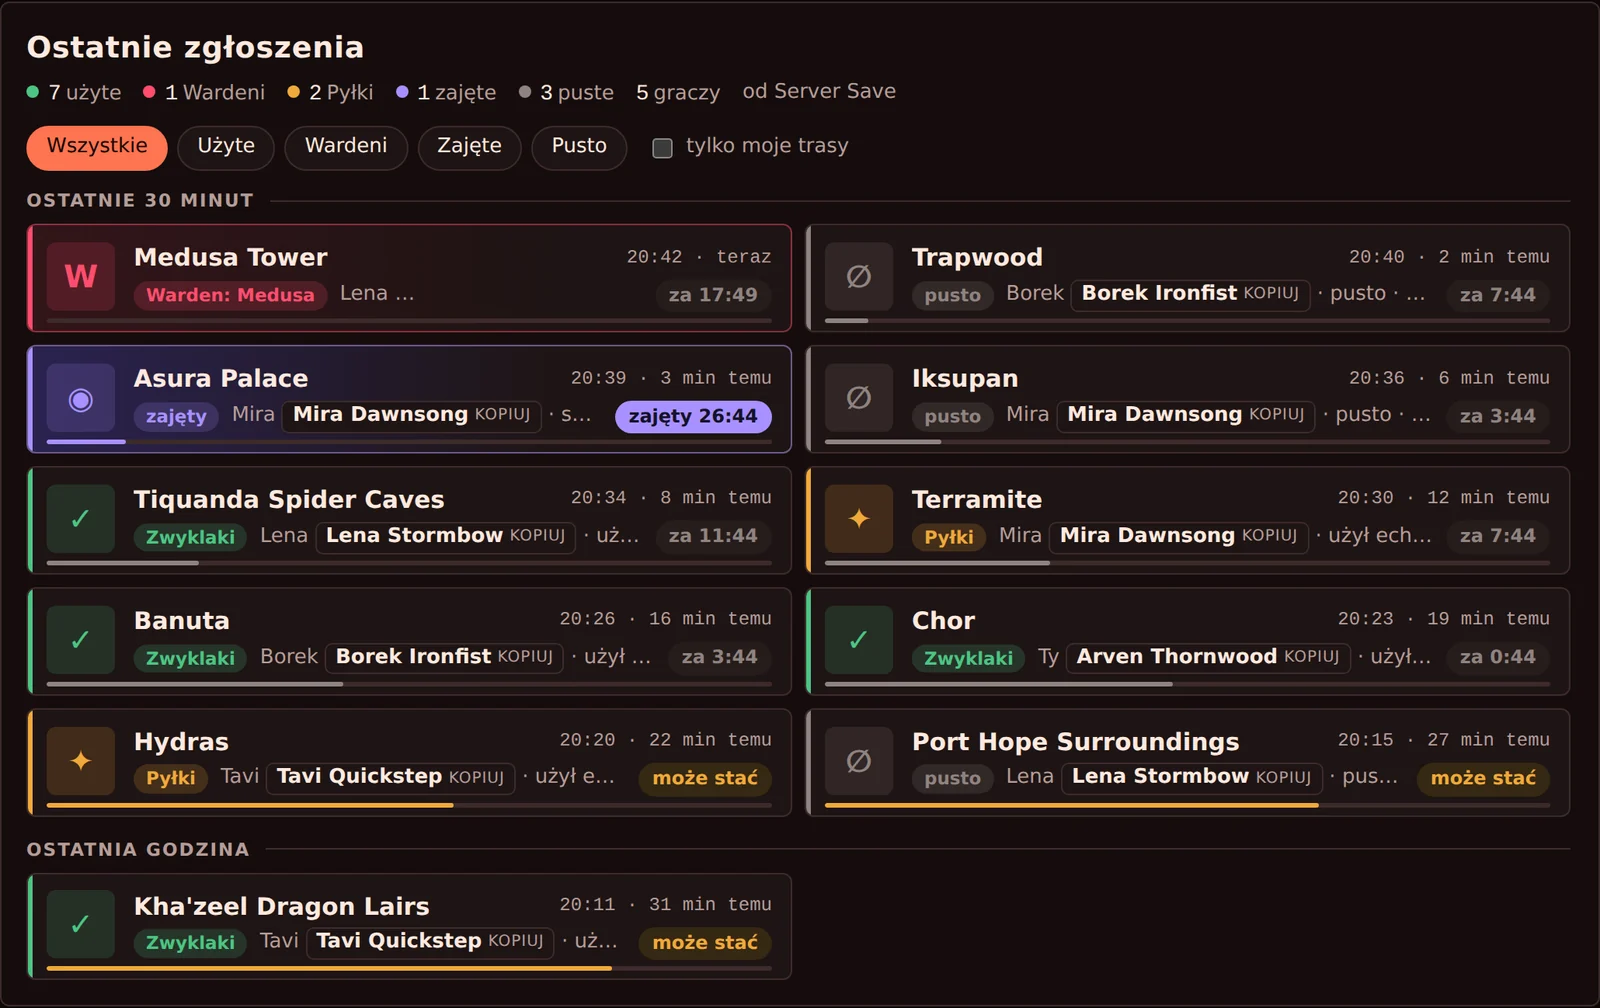Click the '5 graczy' stat in summary
This screenshot has height=1008, width=1600.
[678, 92]
